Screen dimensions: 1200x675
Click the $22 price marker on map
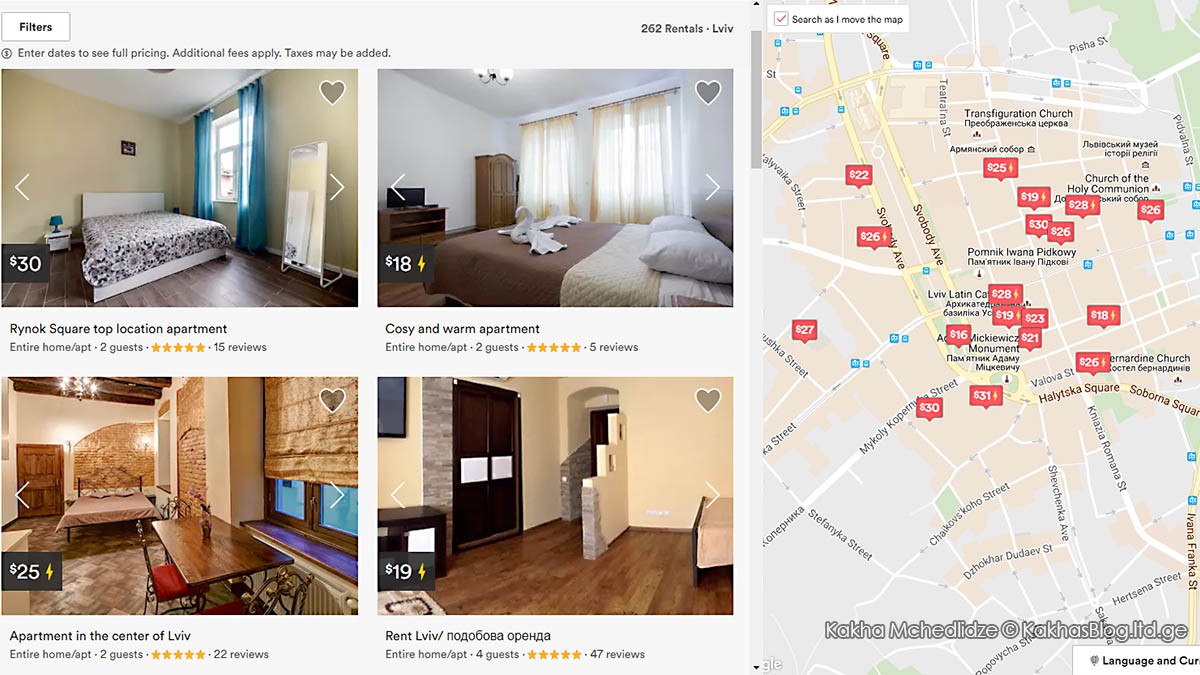(859, 176)
